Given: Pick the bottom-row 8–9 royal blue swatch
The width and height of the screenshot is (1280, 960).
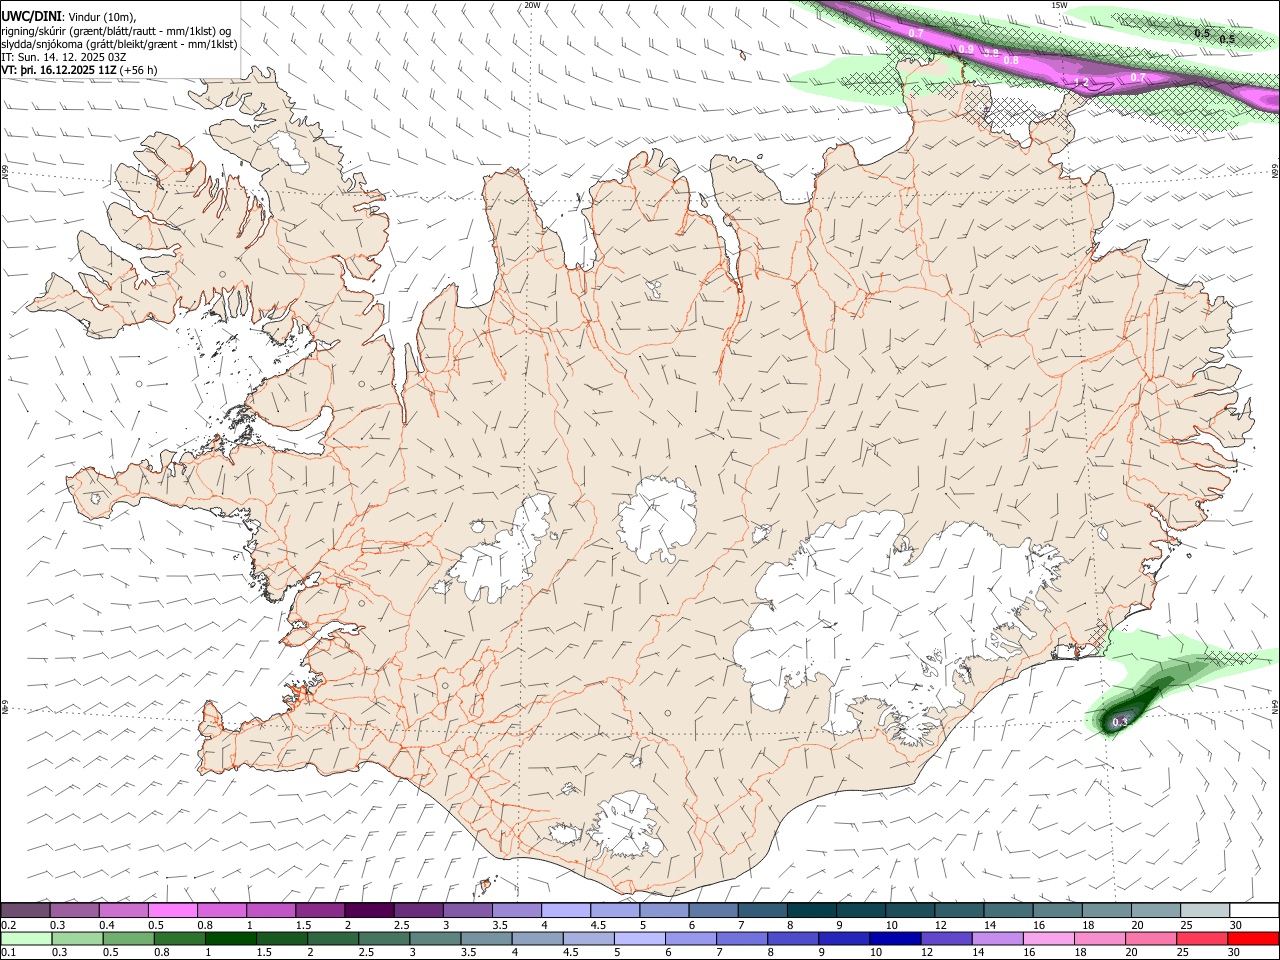Looking at the screenshot, I should (x=792, y=939).
